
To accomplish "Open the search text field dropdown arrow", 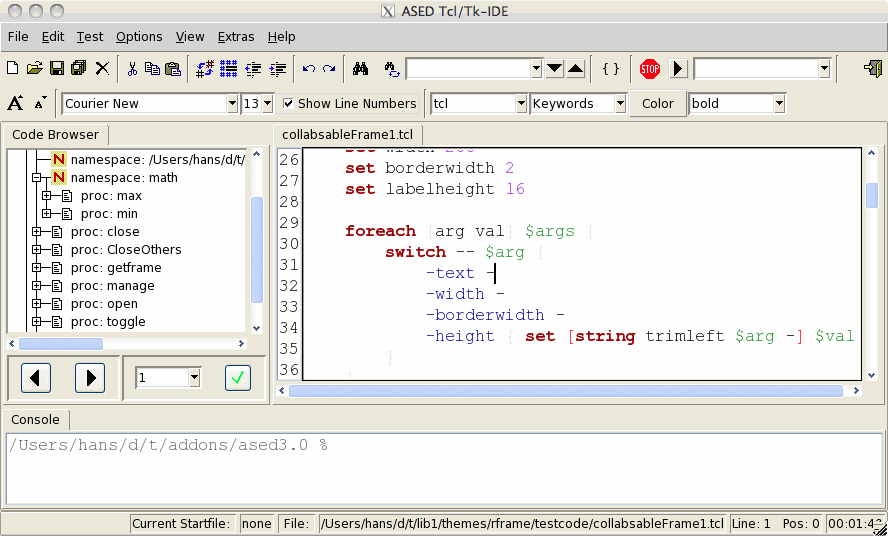I will pyautogui.click(x=536, y=69).
